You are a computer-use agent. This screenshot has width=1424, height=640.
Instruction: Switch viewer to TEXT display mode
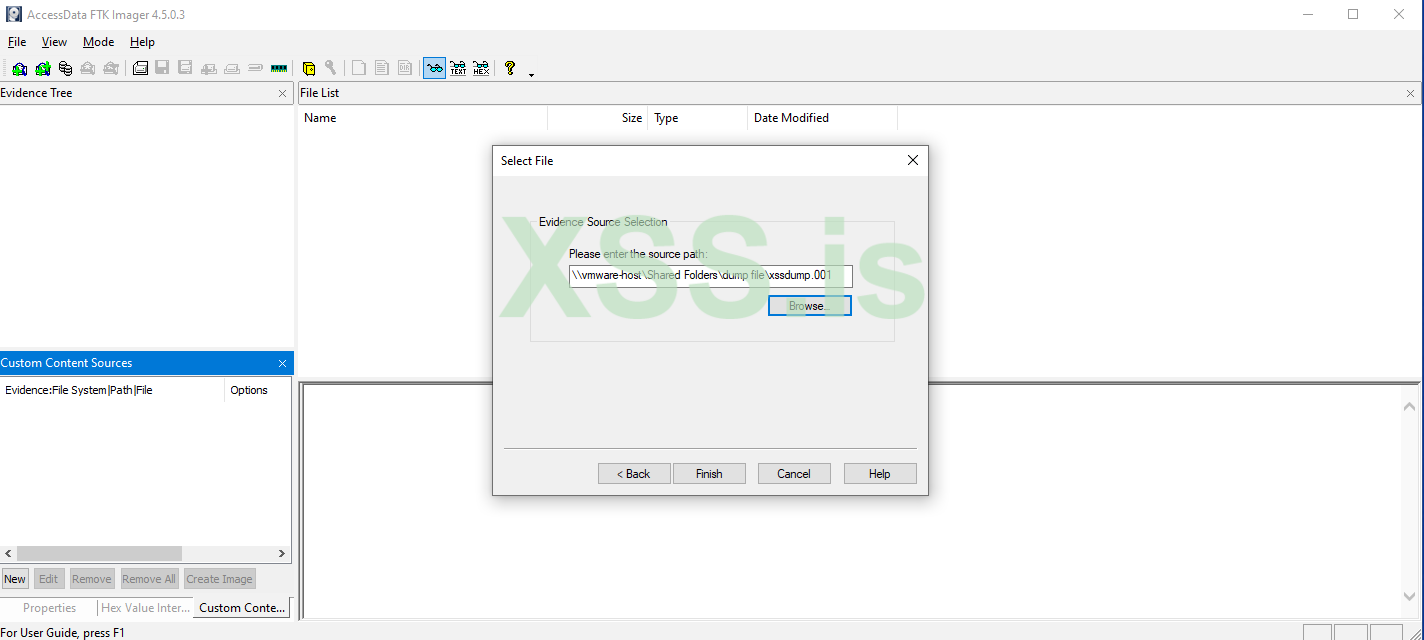point(458,67)
